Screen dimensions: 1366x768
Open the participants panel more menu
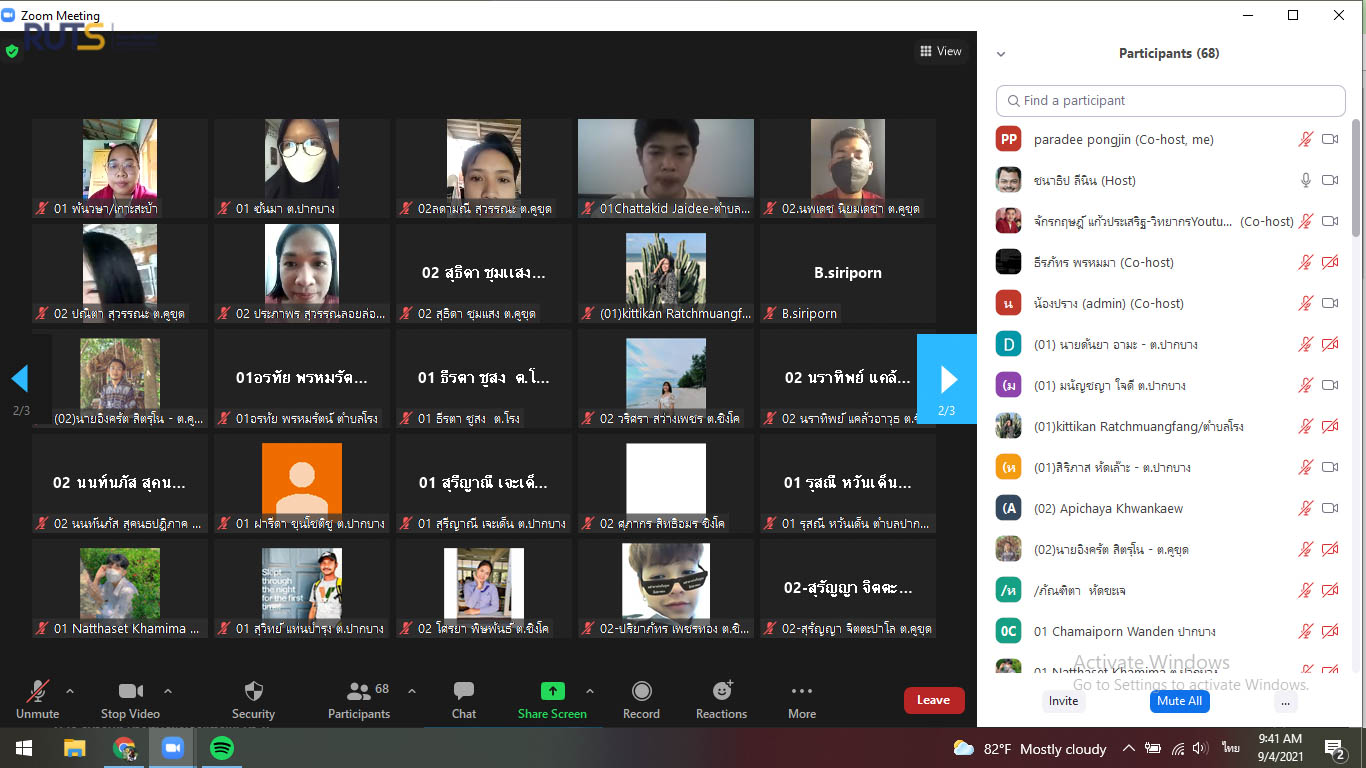tap(1286, 701)
